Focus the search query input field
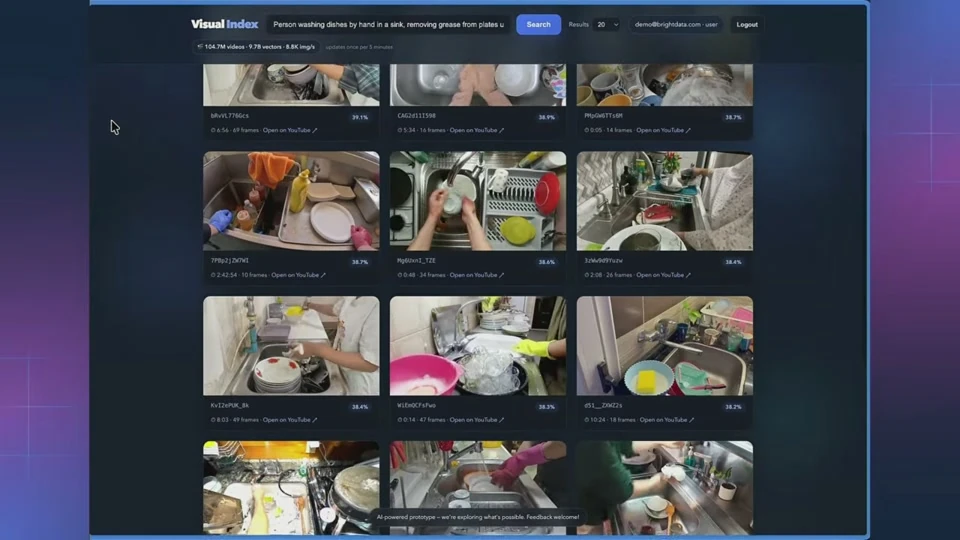Image resolution: width=960 pixels, height=540 pixels. click(x=388, y=24)
